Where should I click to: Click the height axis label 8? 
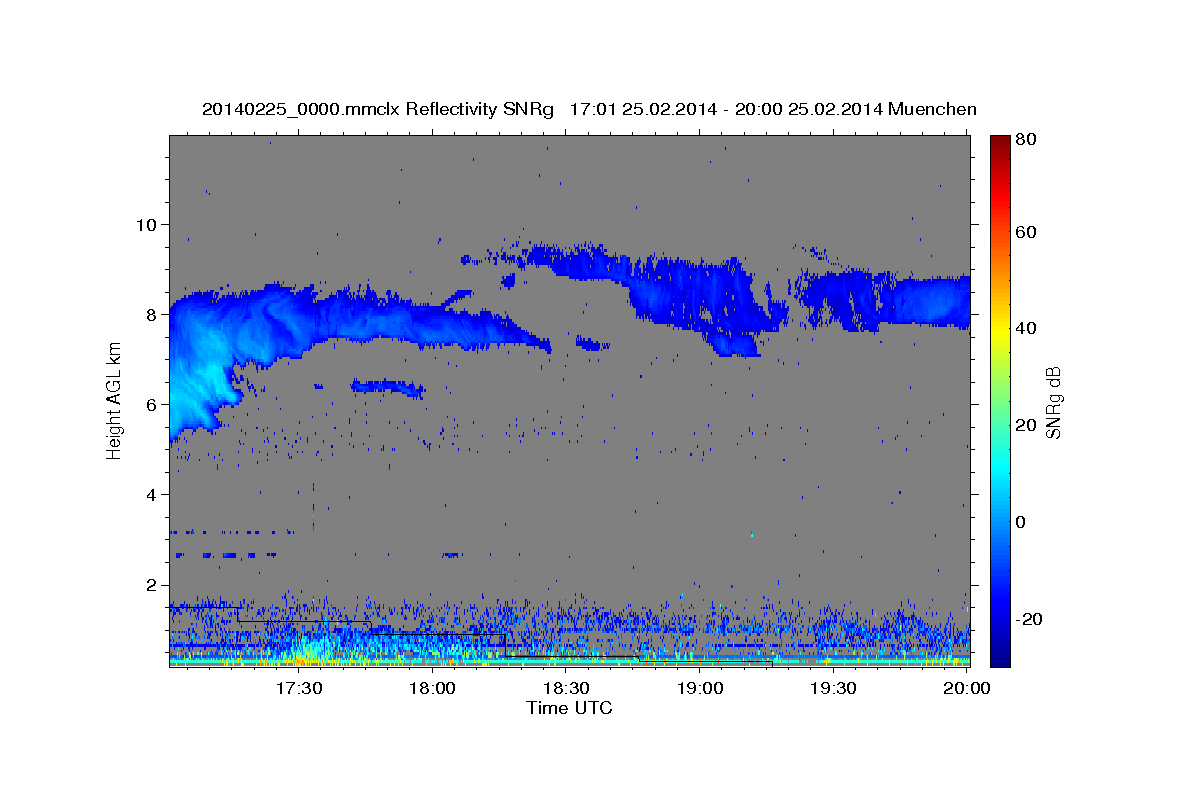tap(154, 314)
